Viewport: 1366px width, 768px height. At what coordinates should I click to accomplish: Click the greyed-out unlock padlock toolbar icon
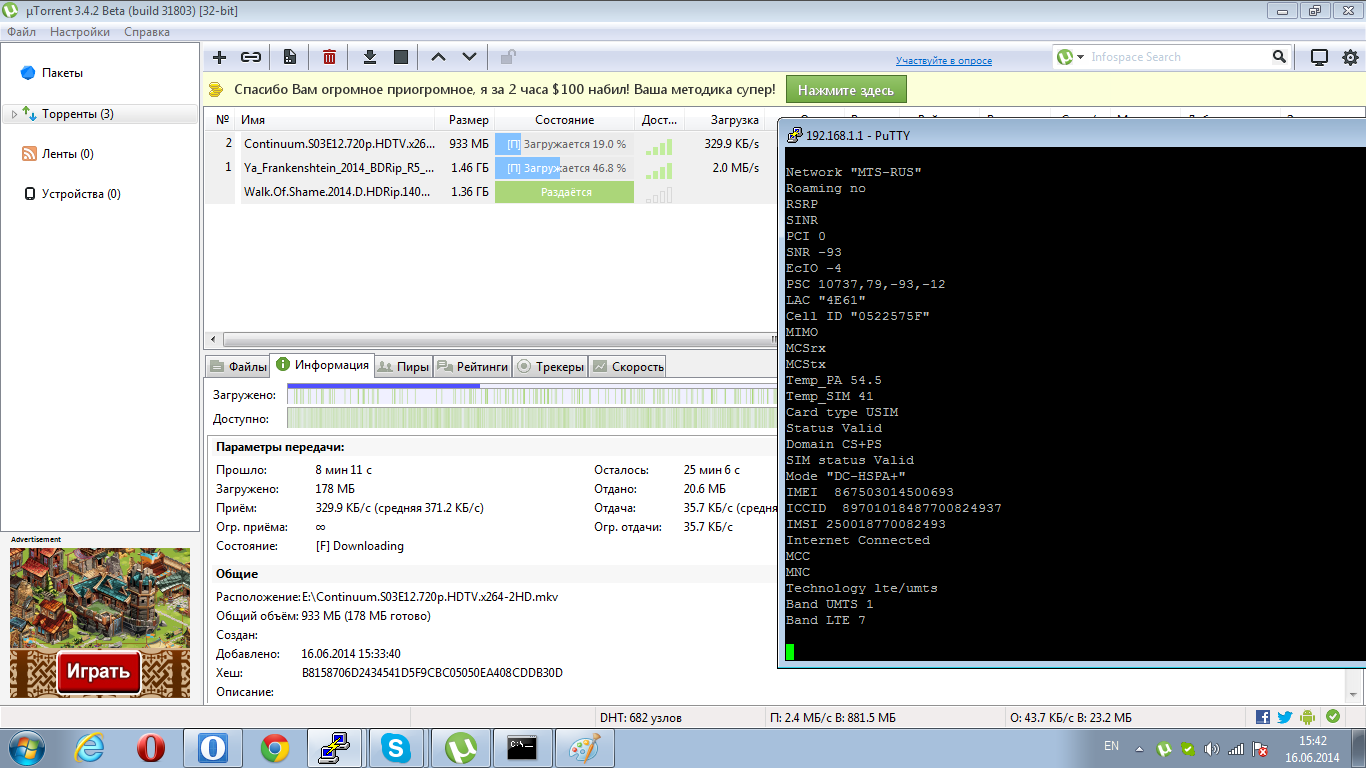tap(508, 57)
